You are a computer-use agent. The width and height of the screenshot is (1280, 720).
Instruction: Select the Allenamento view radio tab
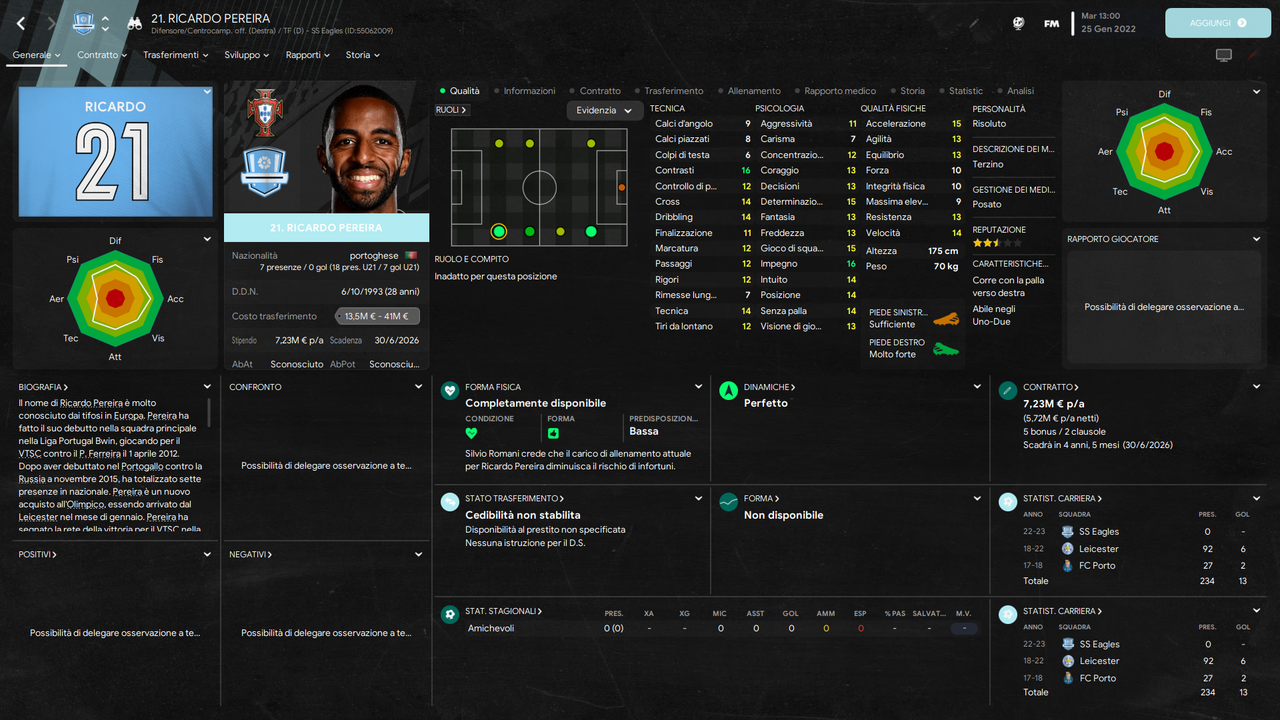749,91
